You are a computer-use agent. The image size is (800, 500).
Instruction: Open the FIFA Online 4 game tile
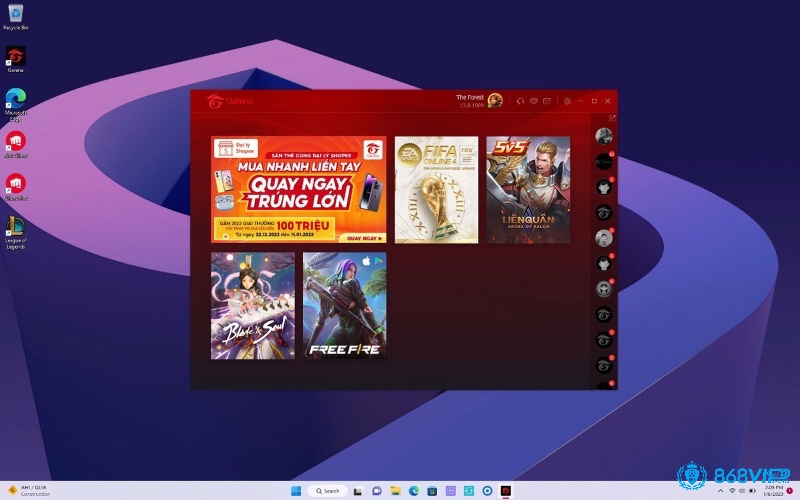click(436, 189)
